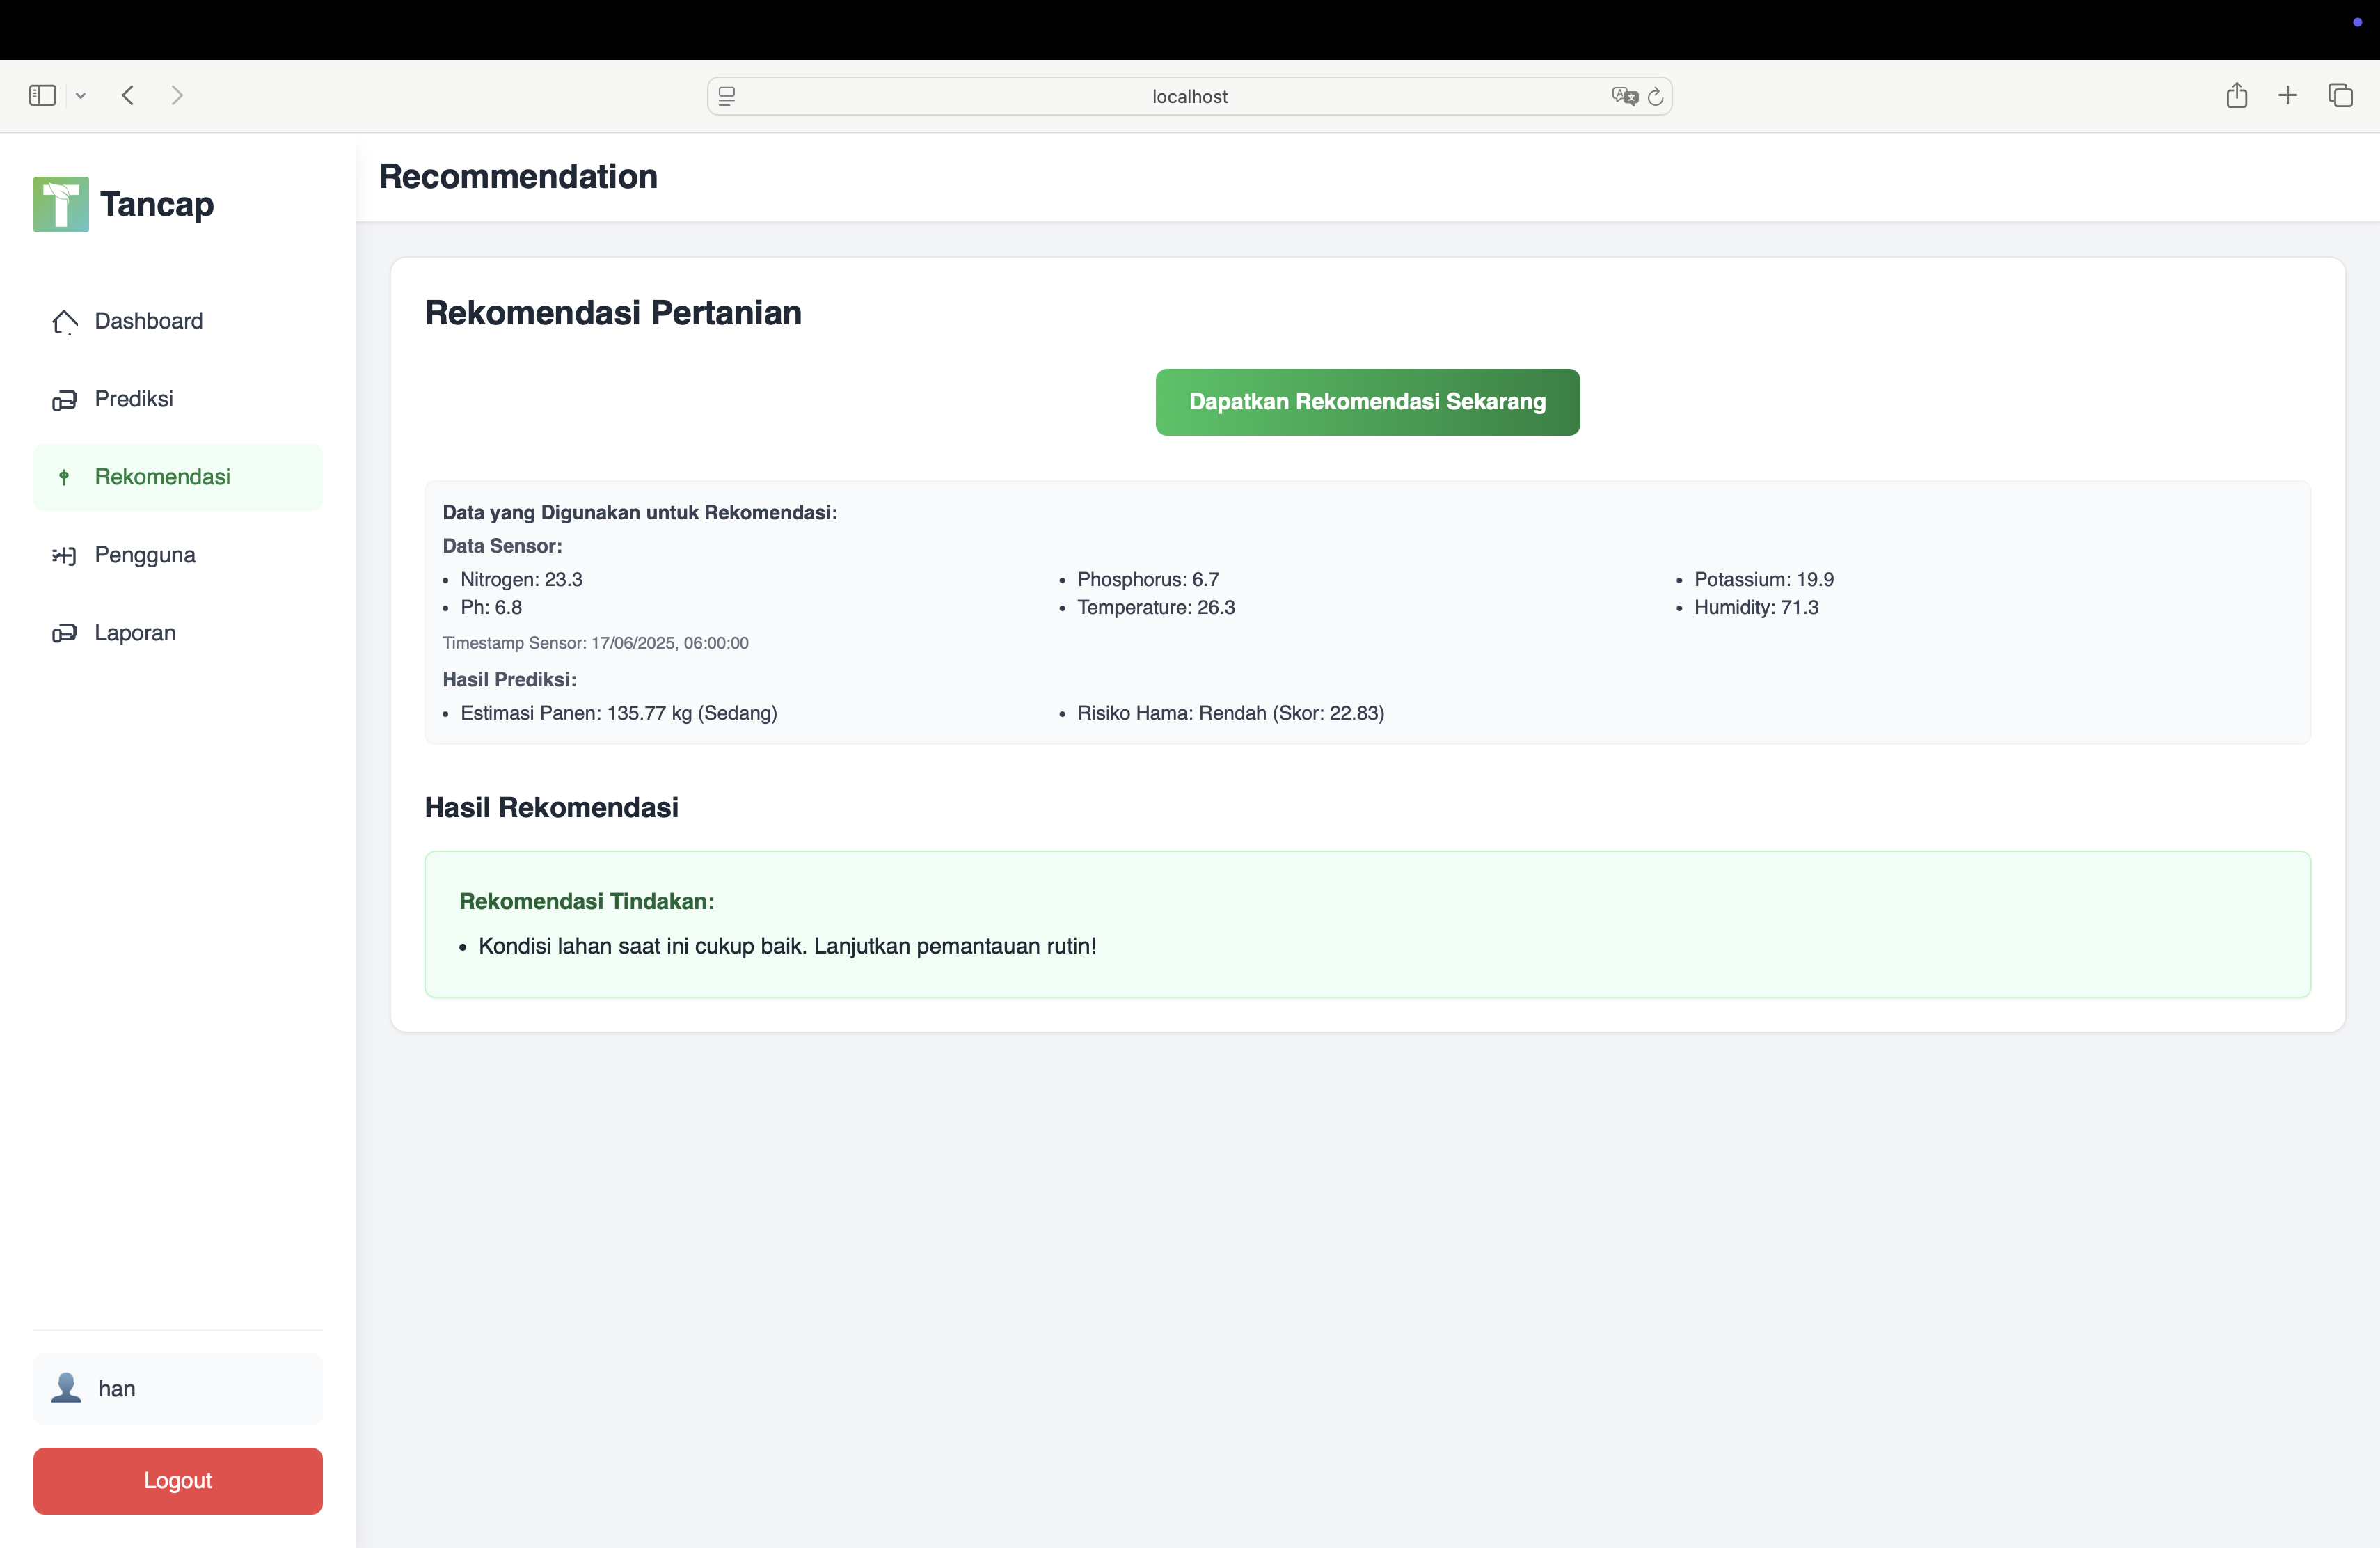Screen dimensions: 2380x1548
Task: Select the Humidity: 71.3 value
Action: point(1756,607)
